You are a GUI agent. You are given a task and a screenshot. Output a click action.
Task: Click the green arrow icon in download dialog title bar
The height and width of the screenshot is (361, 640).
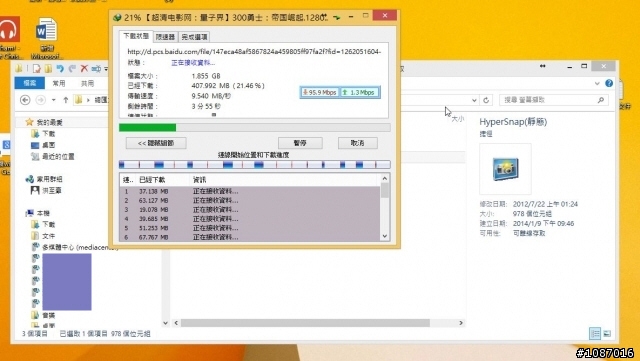pyautogui.click(x=337, y=17)
